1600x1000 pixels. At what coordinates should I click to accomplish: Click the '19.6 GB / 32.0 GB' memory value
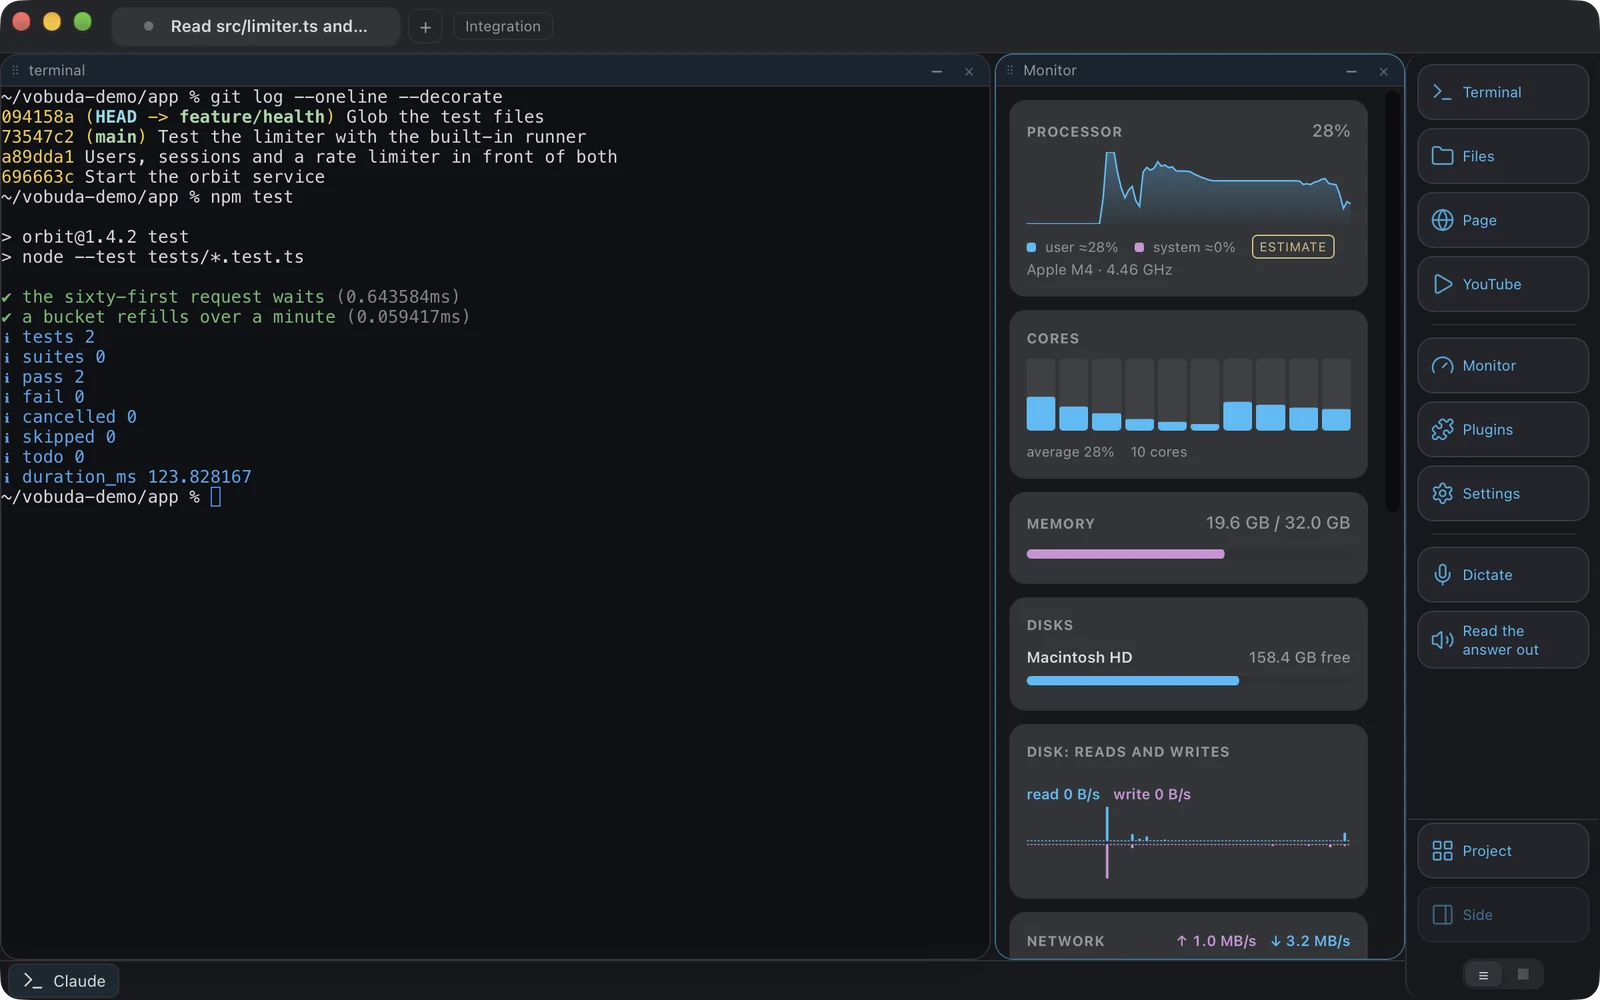pos(1277,523)
